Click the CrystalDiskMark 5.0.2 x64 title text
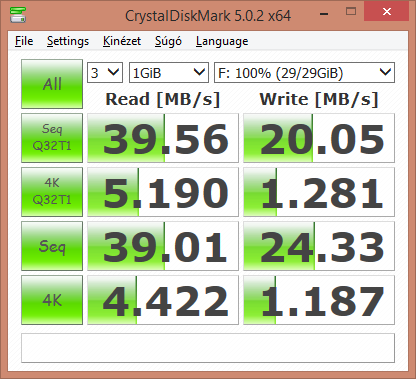Image resolution: width=416 pixels, height=379 pixels. click(x=208, y=16)
